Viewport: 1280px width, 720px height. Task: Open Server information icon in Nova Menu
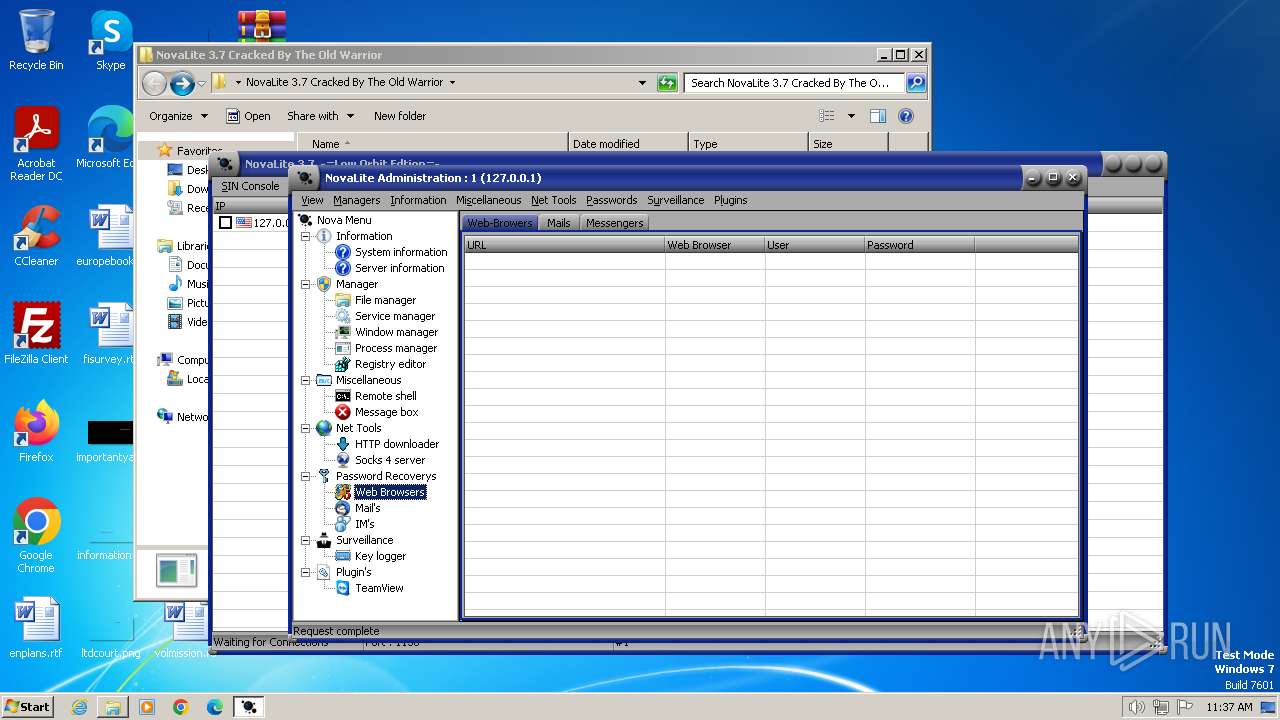tap(343, 268)
